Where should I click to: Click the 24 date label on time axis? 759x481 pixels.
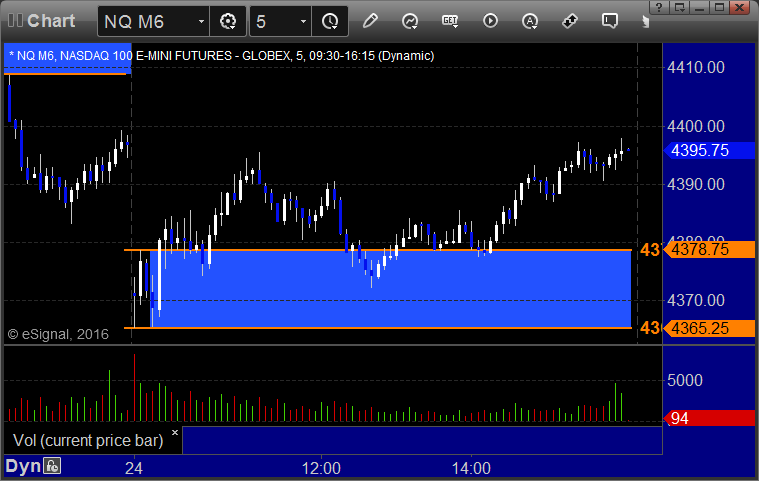(x=134, y=468)
